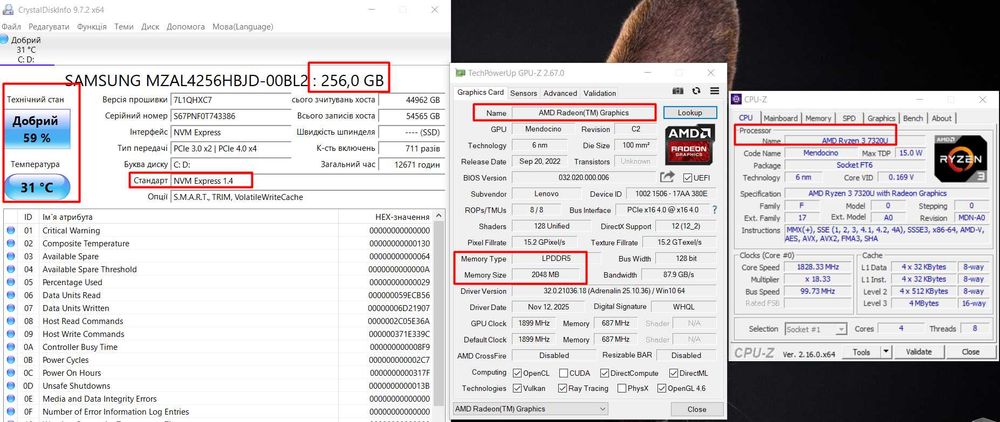Open the Теми menu
The image size is (1000, 422).
[124, 27]
